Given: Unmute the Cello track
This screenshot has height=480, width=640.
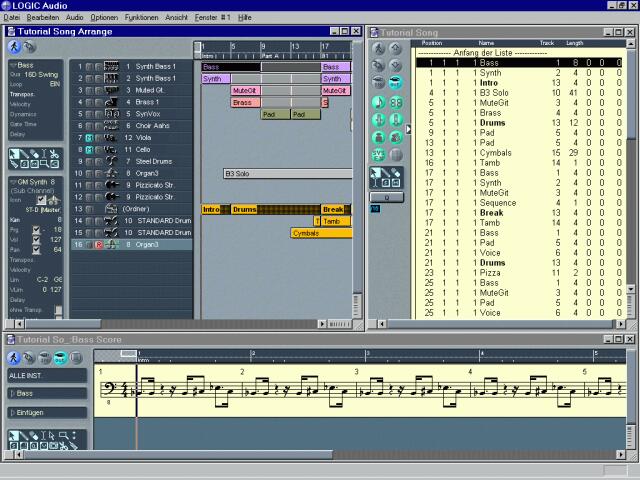Looking at the screenshot, I should point(89,149).
